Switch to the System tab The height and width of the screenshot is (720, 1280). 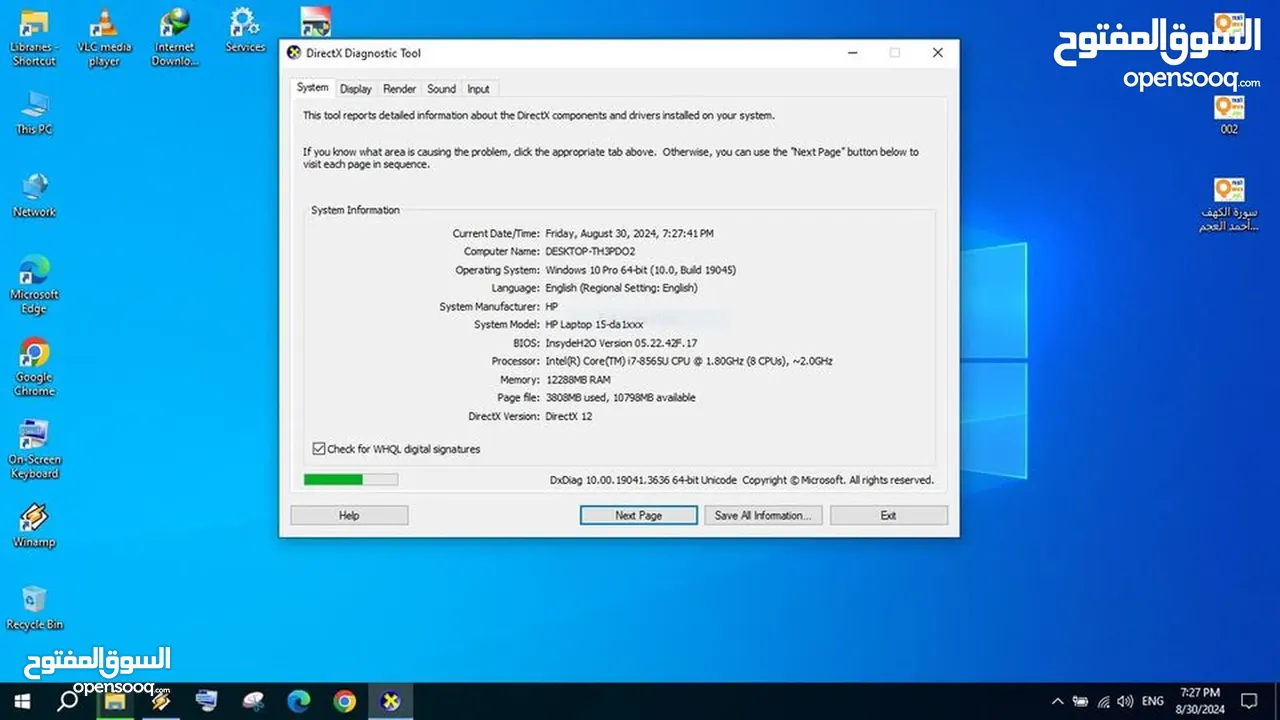click(312, 88)
